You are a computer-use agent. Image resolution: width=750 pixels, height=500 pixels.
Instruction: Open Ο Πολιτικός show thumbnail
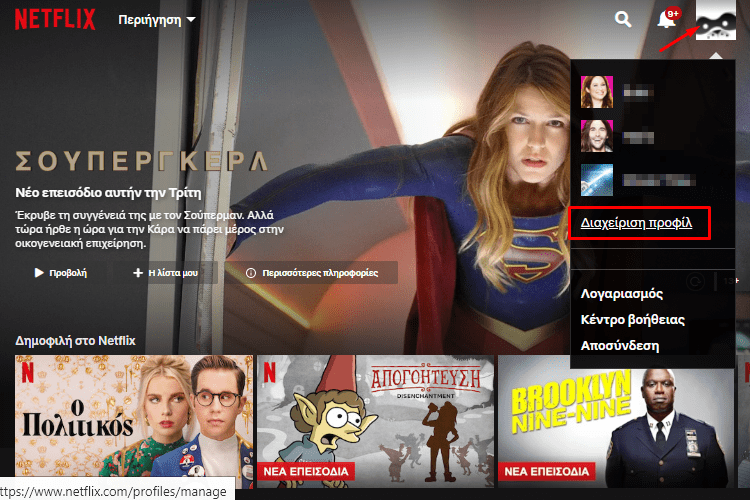134,421
